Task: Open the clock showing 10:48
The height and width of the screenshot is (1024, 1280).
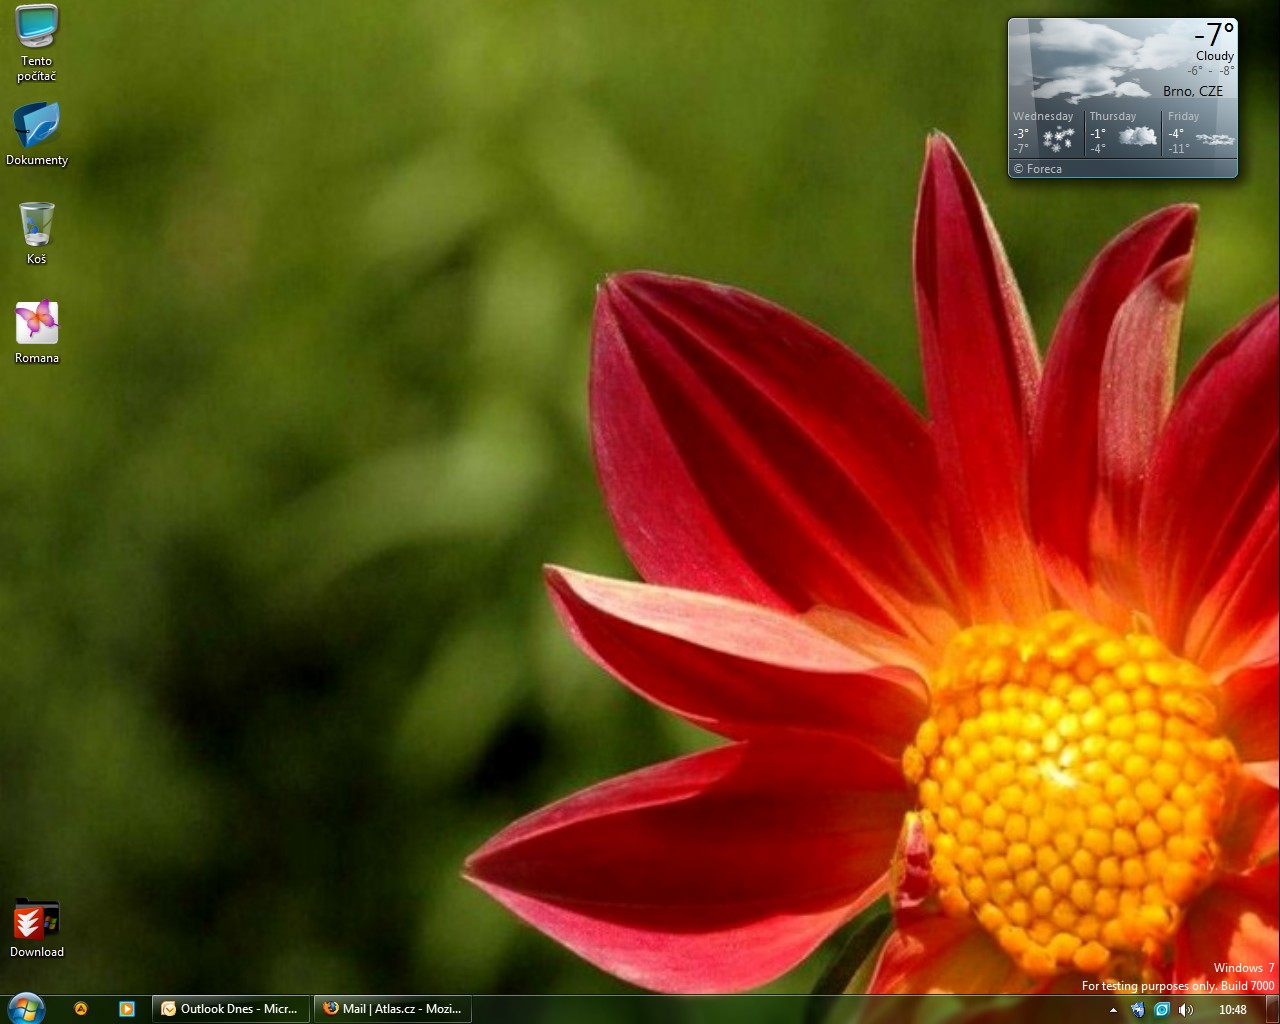Action: tap(1233, 1010)
